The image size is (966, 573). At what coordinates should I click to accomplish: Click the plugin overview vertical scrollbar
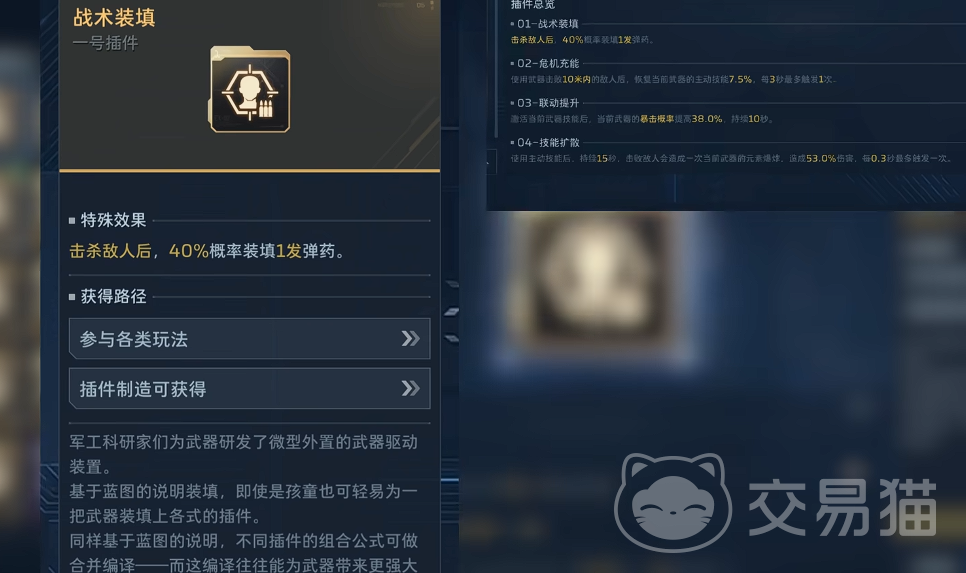click(x=496, y=69)
